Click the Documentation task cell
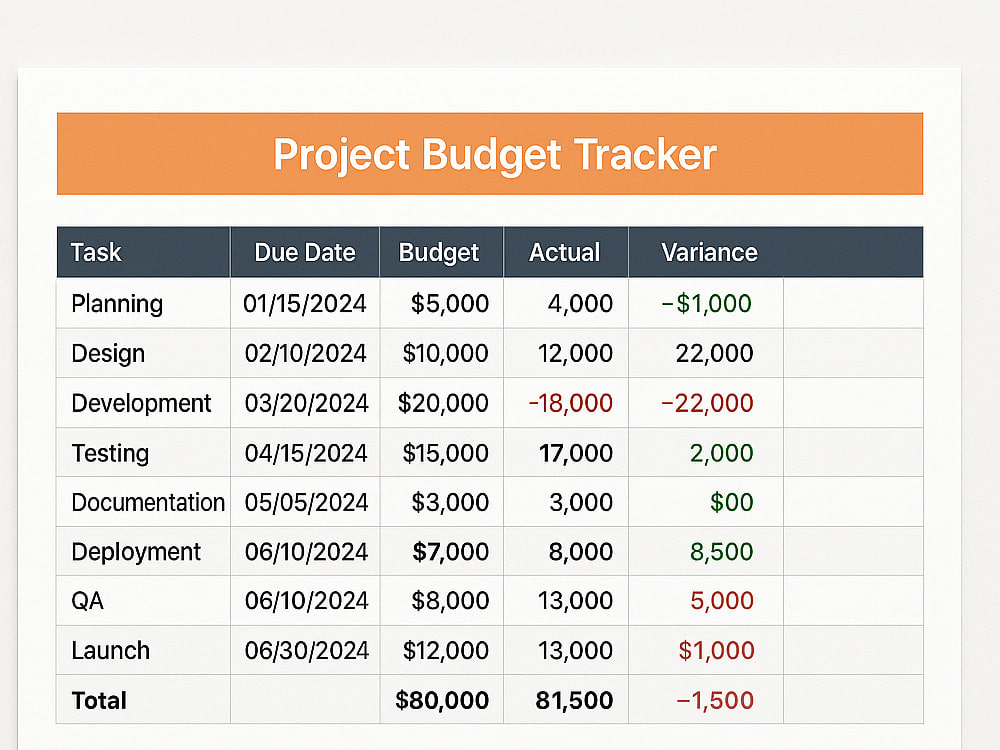This screenshot has width=1000, height=750. pos(143,502)
